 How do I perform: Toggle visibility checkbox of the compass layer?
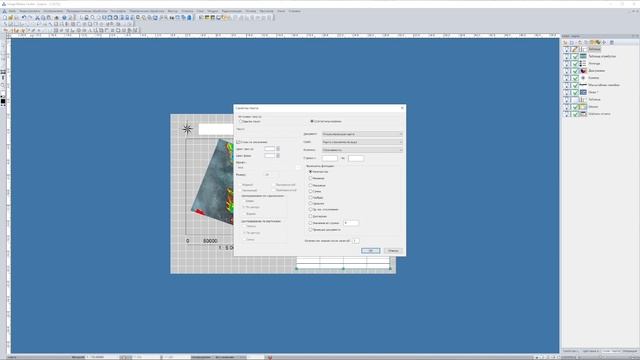pos(575,78)
